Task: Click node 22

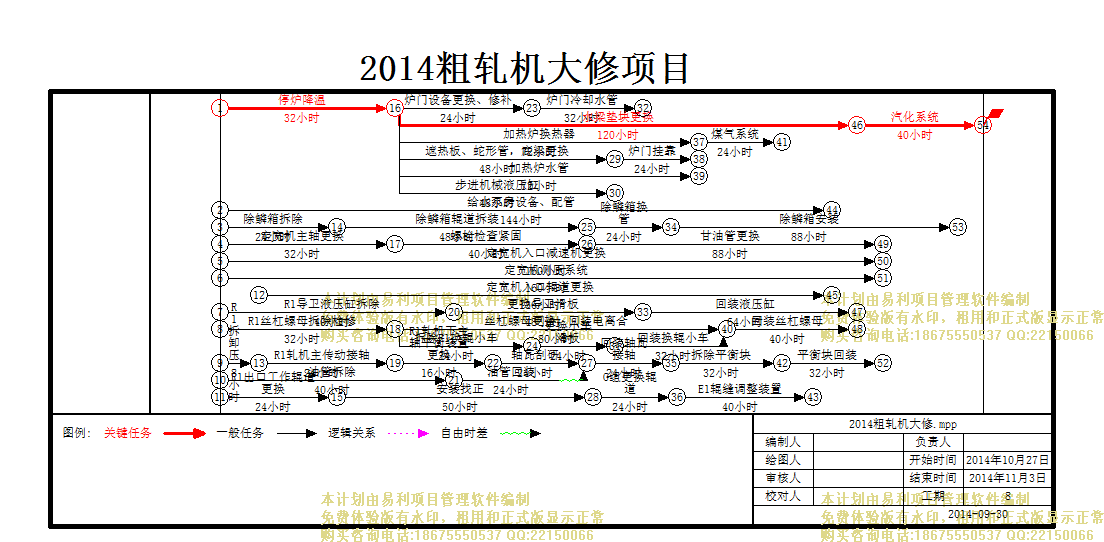Action: pos(493,363)
